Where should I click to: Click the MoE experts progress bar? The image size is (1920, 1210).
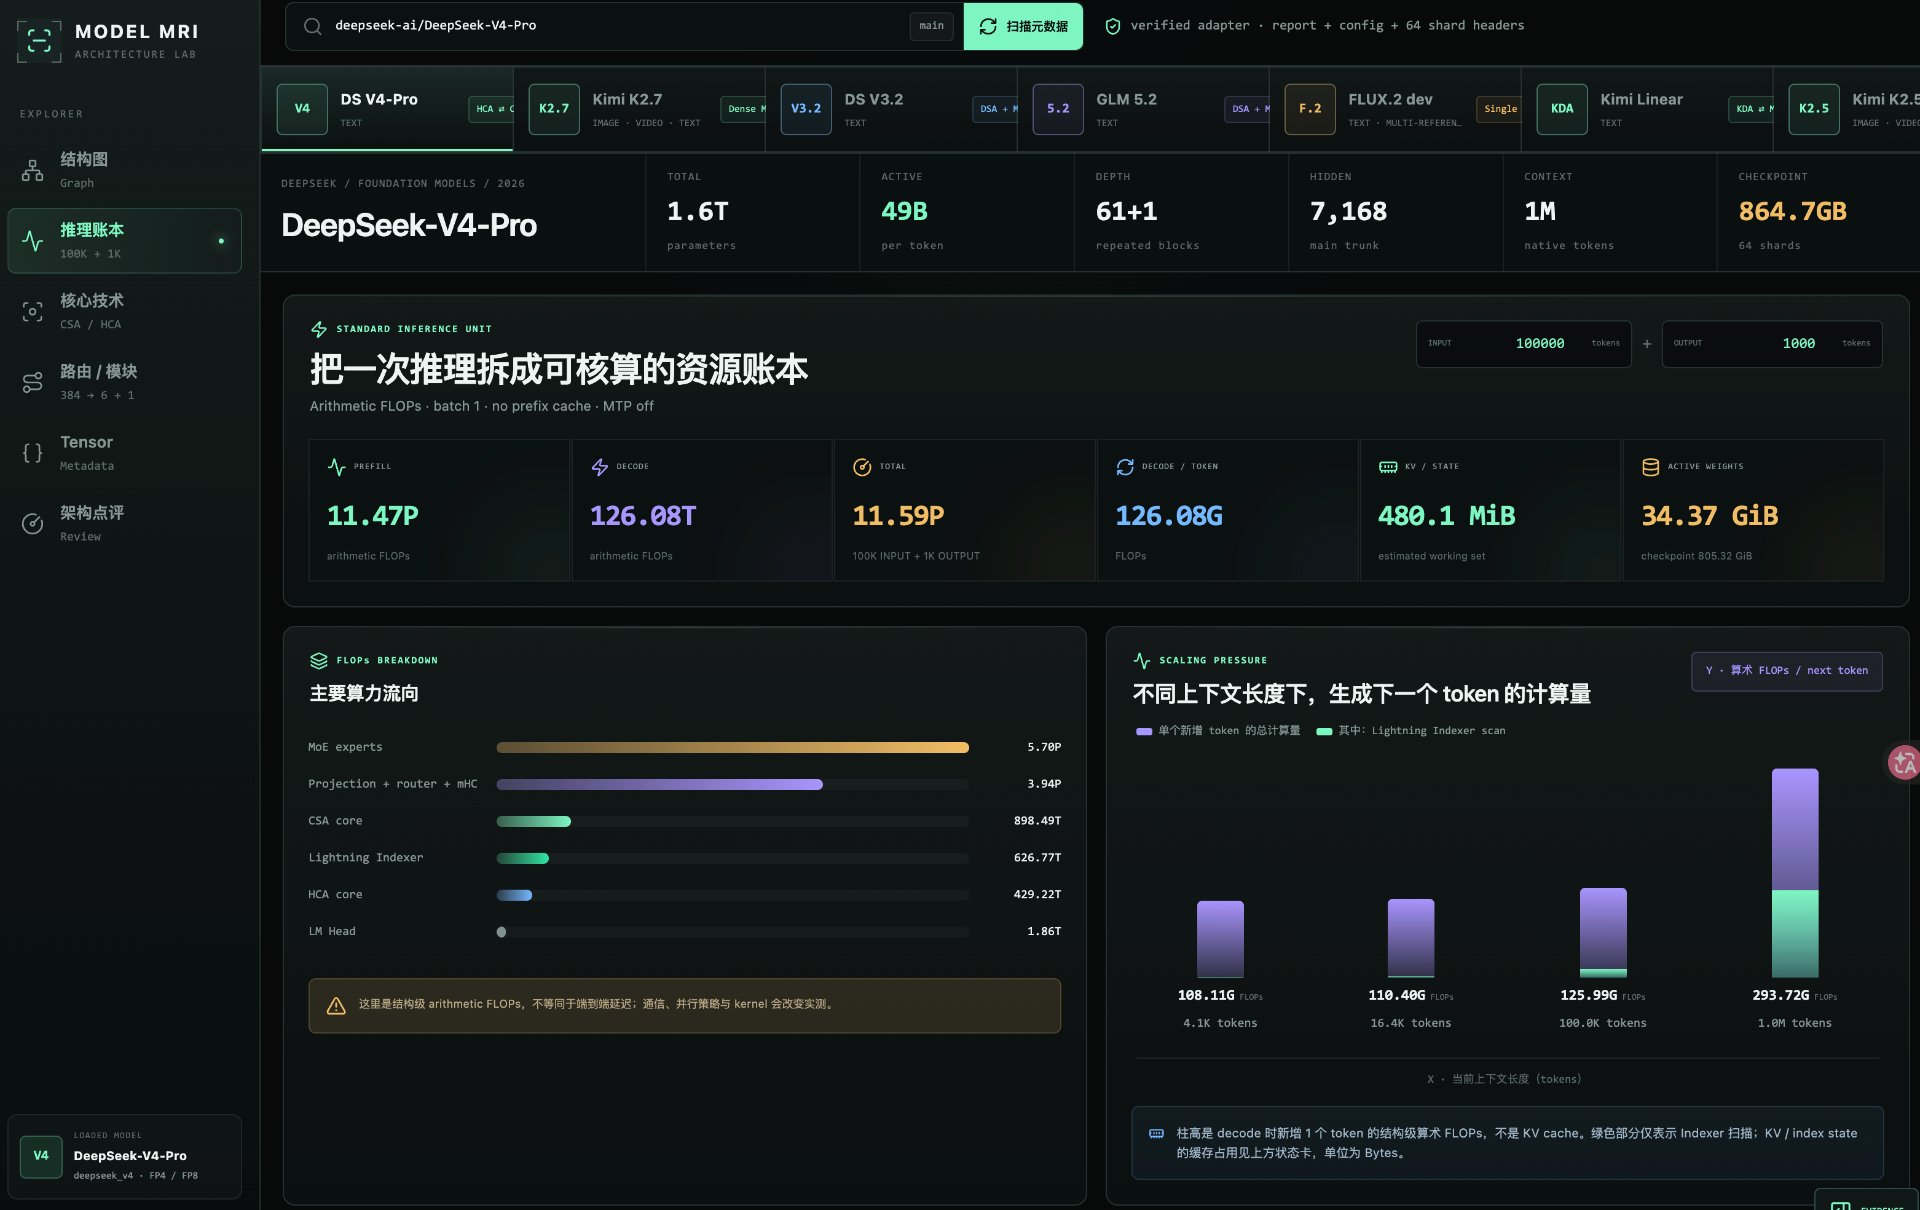732,747
